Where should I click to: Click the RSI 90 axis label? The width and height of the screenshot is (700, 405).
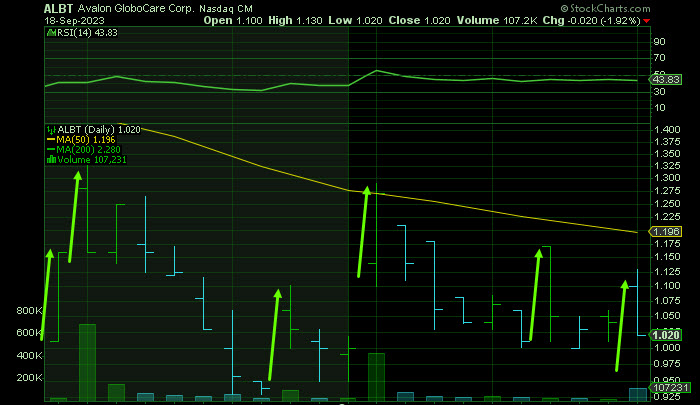[659, 42]
